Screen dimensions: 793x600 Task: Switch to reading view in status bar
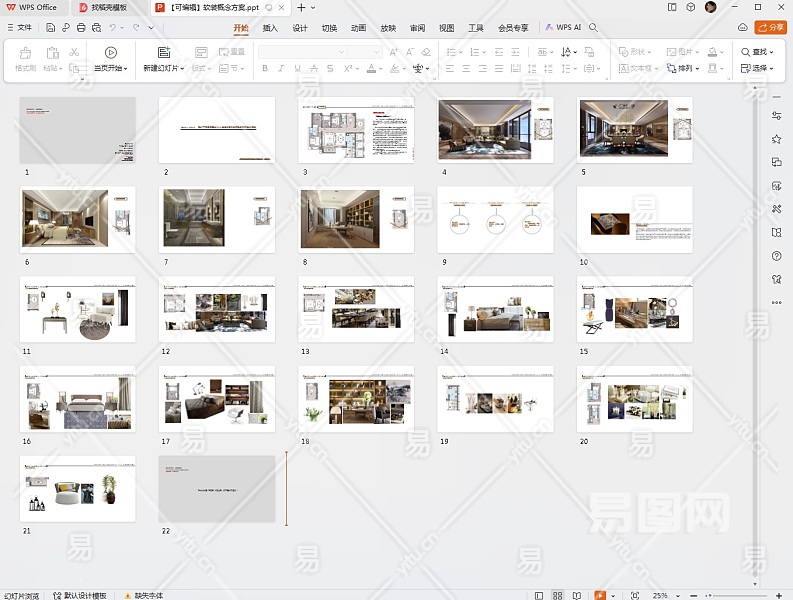(577, 595)
